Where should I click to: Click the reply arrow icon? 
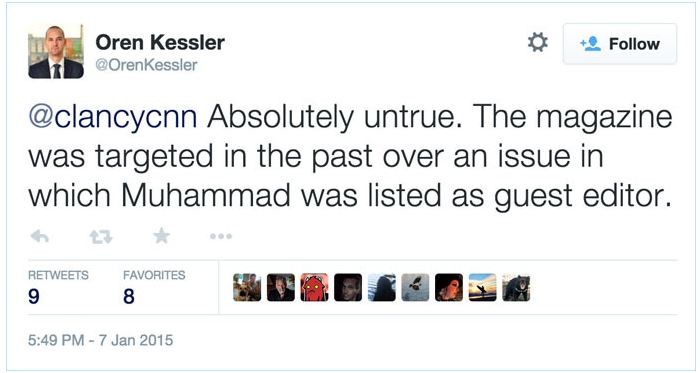point(39,236)
